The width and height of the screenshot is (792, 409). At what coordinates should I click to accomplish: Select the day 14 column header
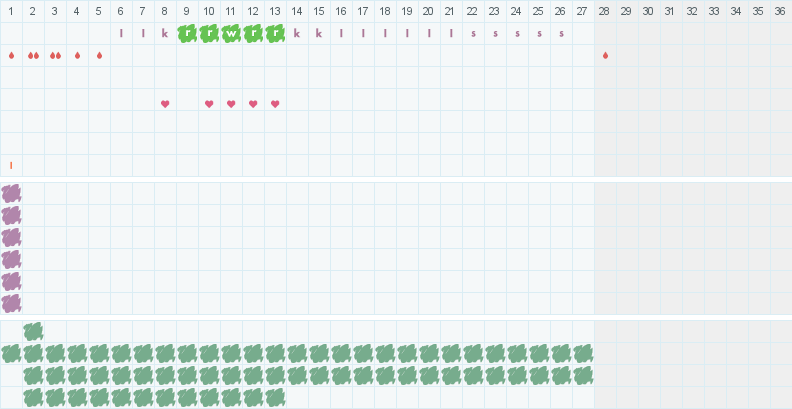click(x=297, y=11)
